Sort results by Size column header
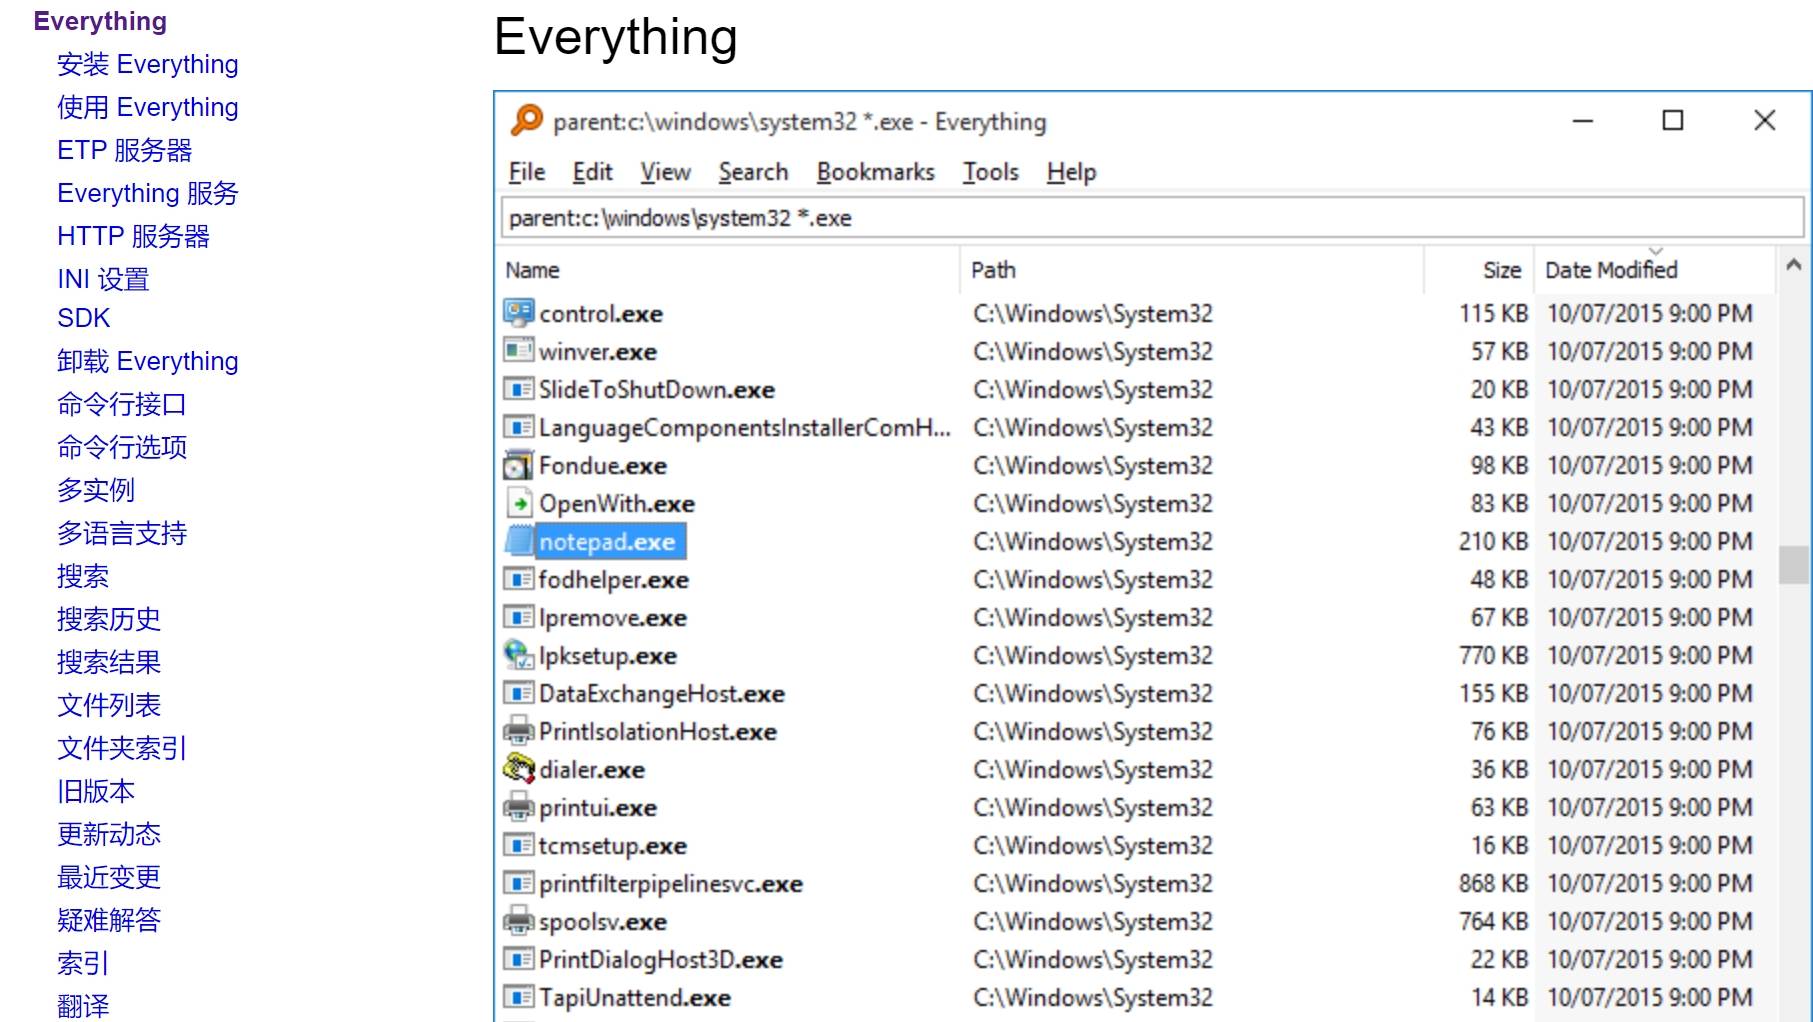This screenshot has height=1022, width=1813. [1479, 270]
